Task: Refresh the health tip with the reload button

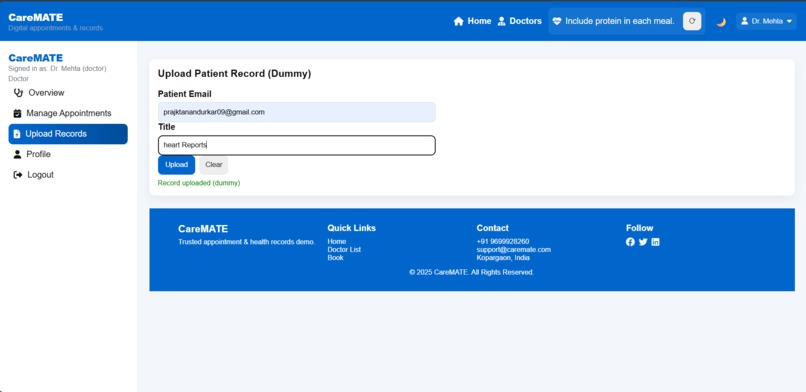Action: pos(692,21)
